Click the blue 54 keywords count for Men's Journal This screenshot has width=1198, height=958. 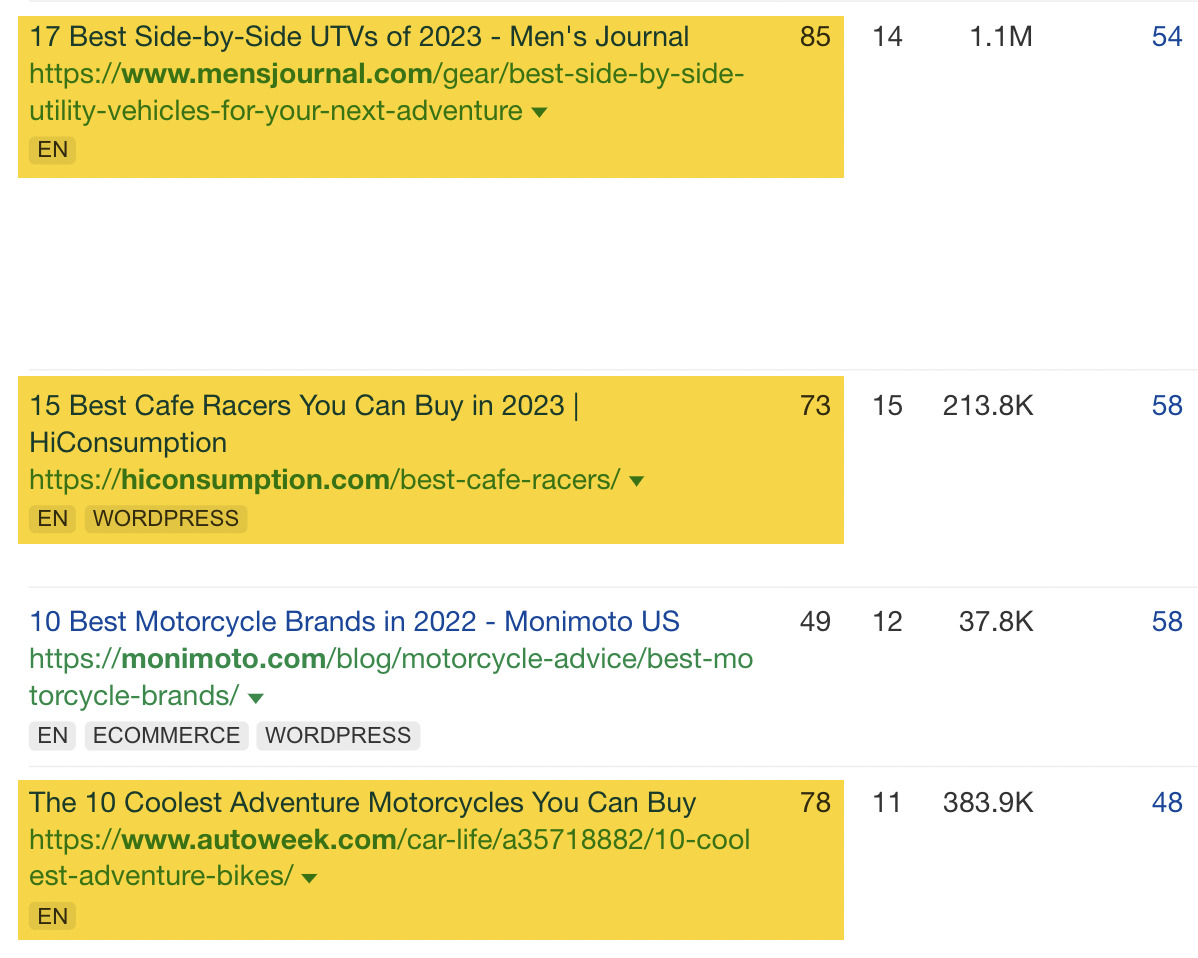coord(1167,37)
